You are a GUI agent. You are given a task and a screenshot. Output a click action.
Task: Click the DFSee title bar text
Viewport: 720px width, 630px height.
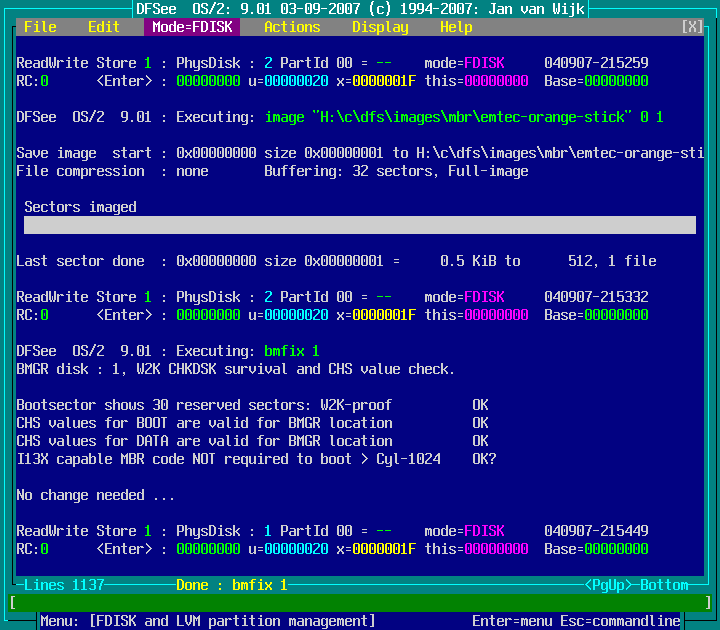tap(360, 9)
